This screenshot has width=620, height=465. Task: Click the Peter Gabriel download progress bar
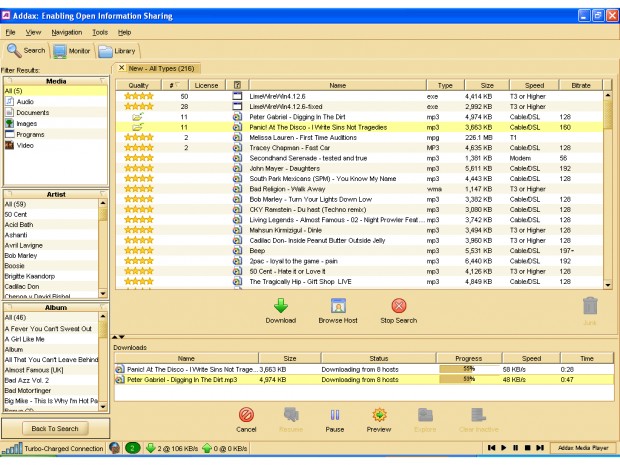pyautogui.click(x=469, y=380)
